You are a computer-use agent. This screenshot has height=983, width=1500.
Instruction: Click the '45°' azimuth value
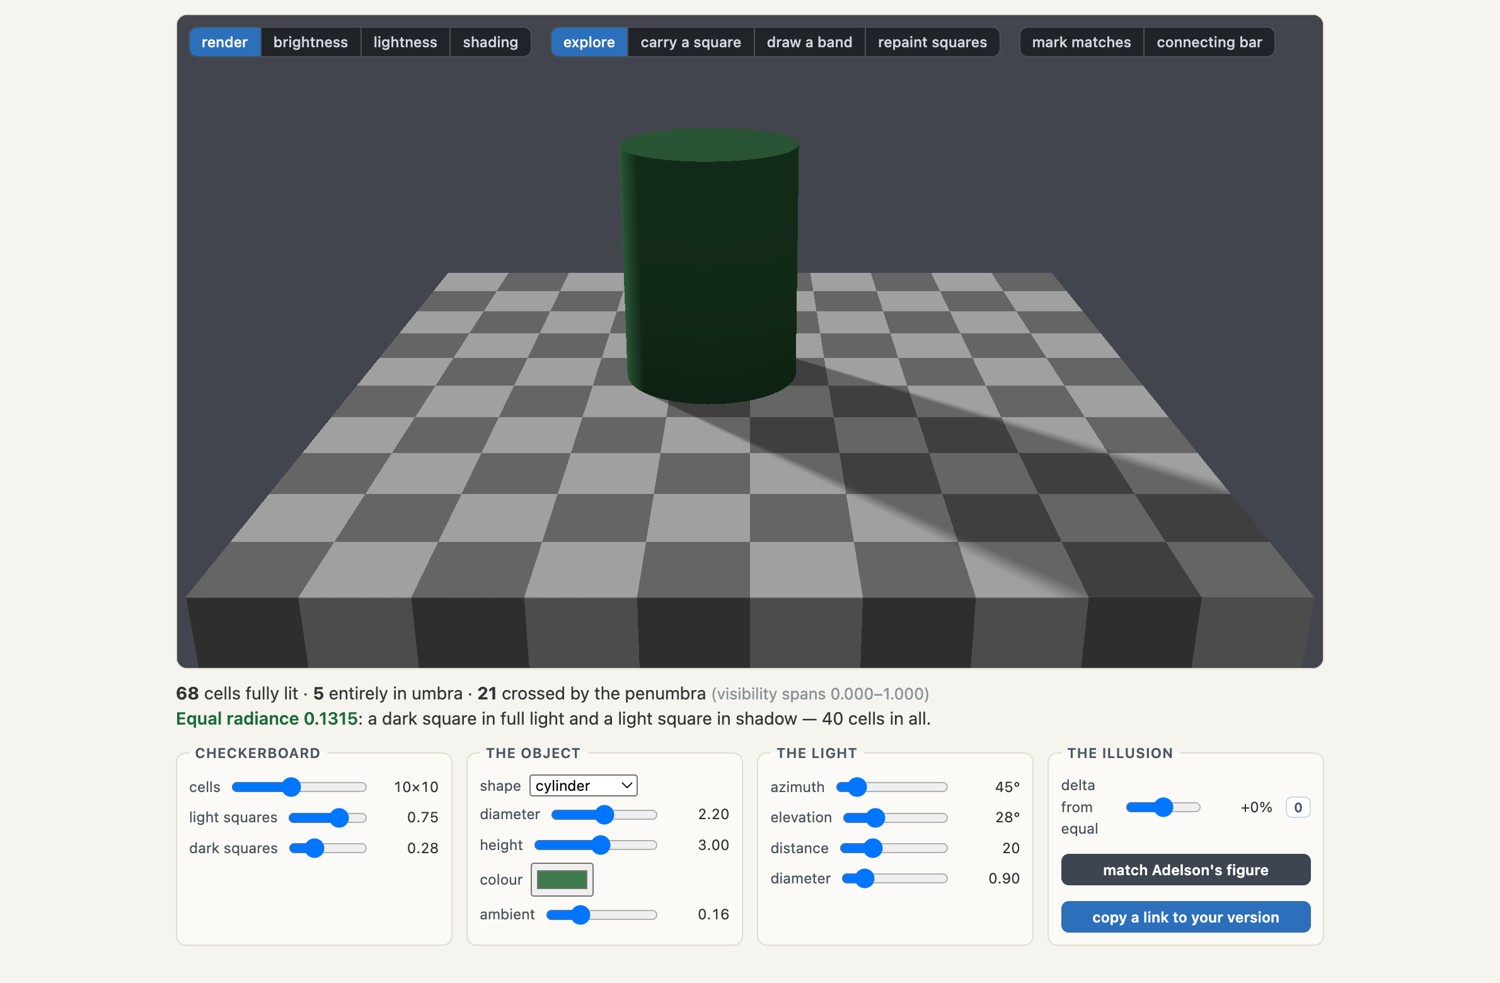click(x=1007, y=787)
